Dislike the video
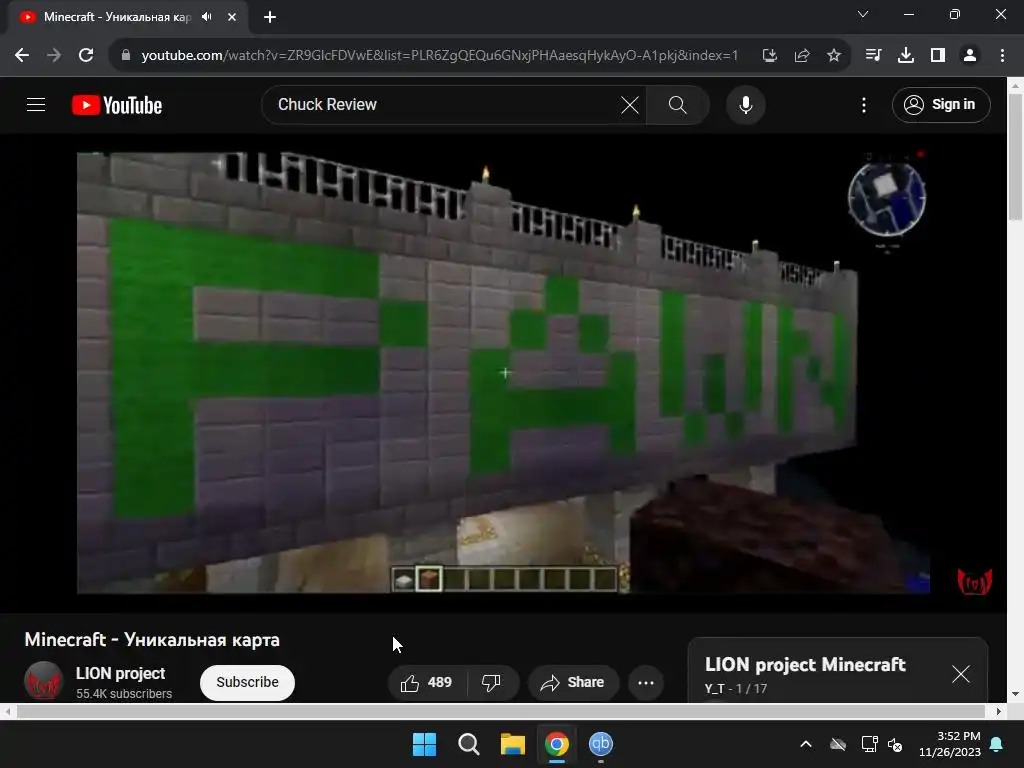The image size is (1024, 768). tap(491, 682)
